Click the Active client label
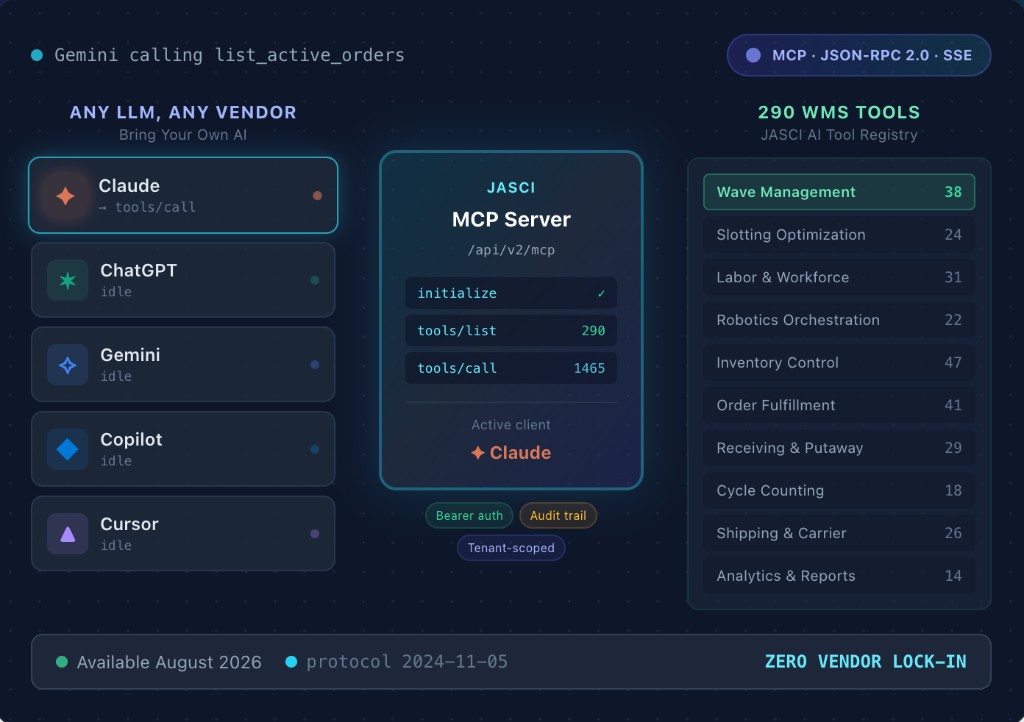Screen dimensions: 1024x722 [511, 425]
